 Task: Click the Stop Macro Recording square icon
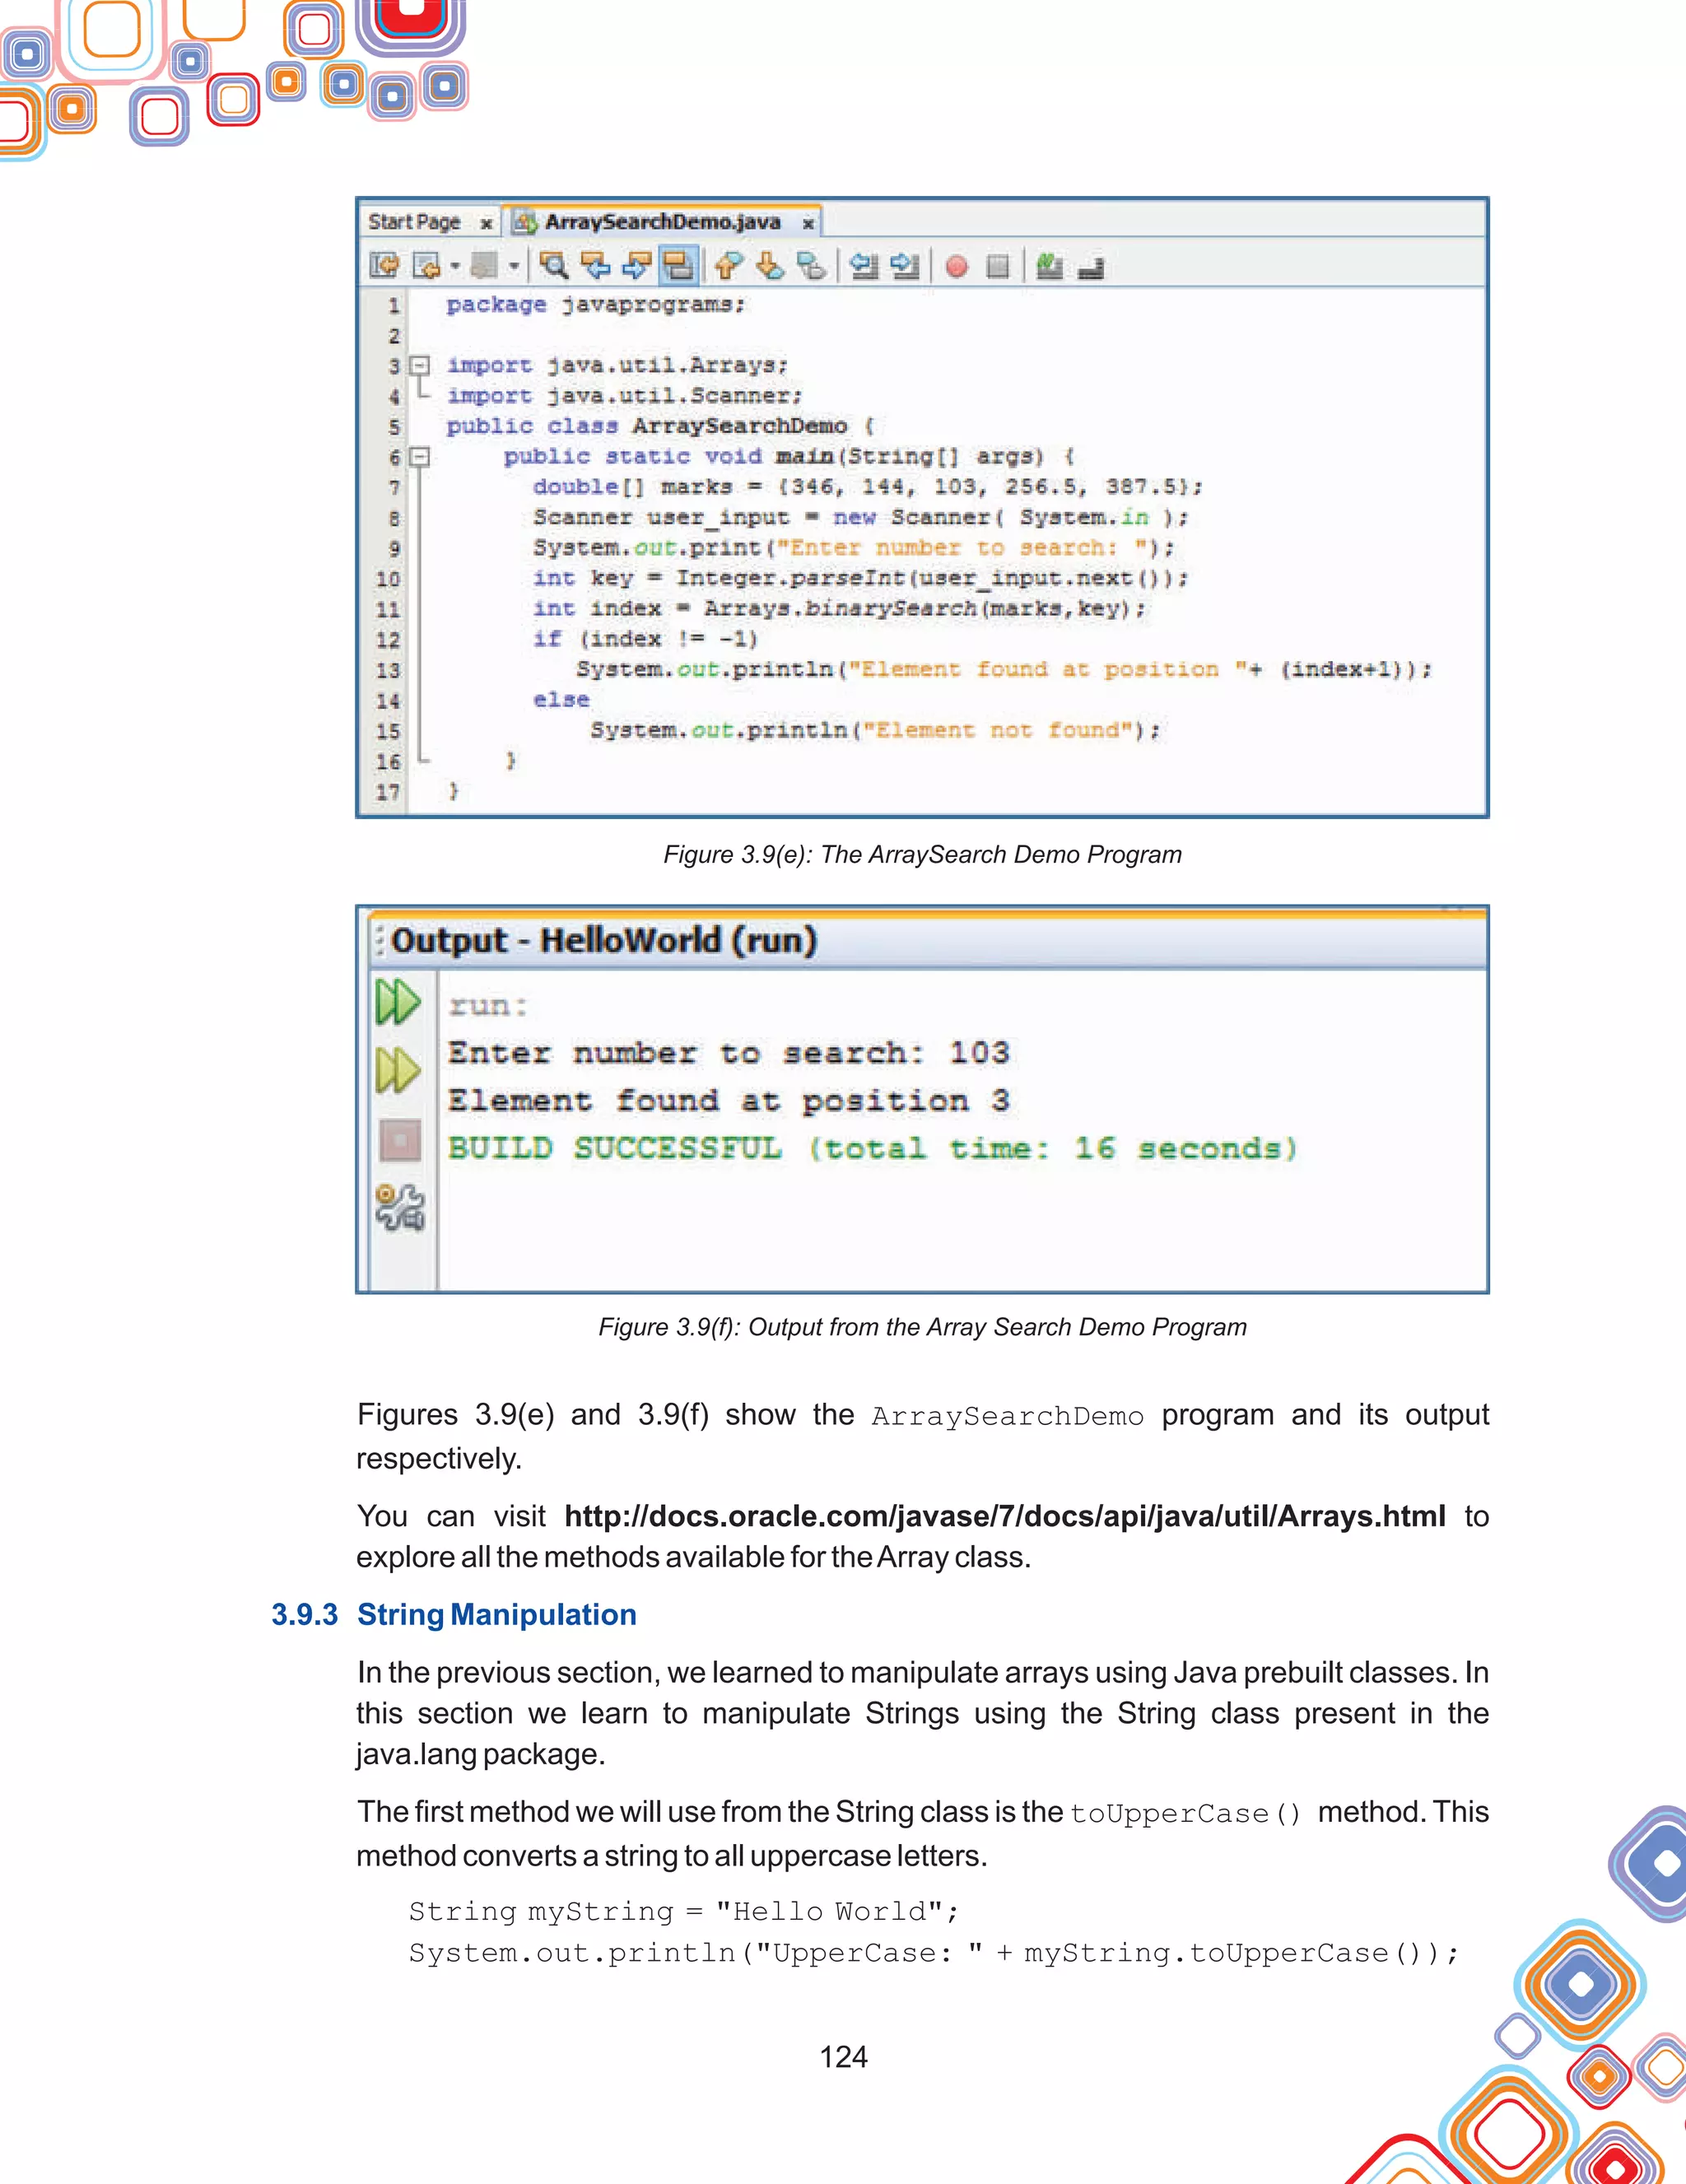coord(997,267)
